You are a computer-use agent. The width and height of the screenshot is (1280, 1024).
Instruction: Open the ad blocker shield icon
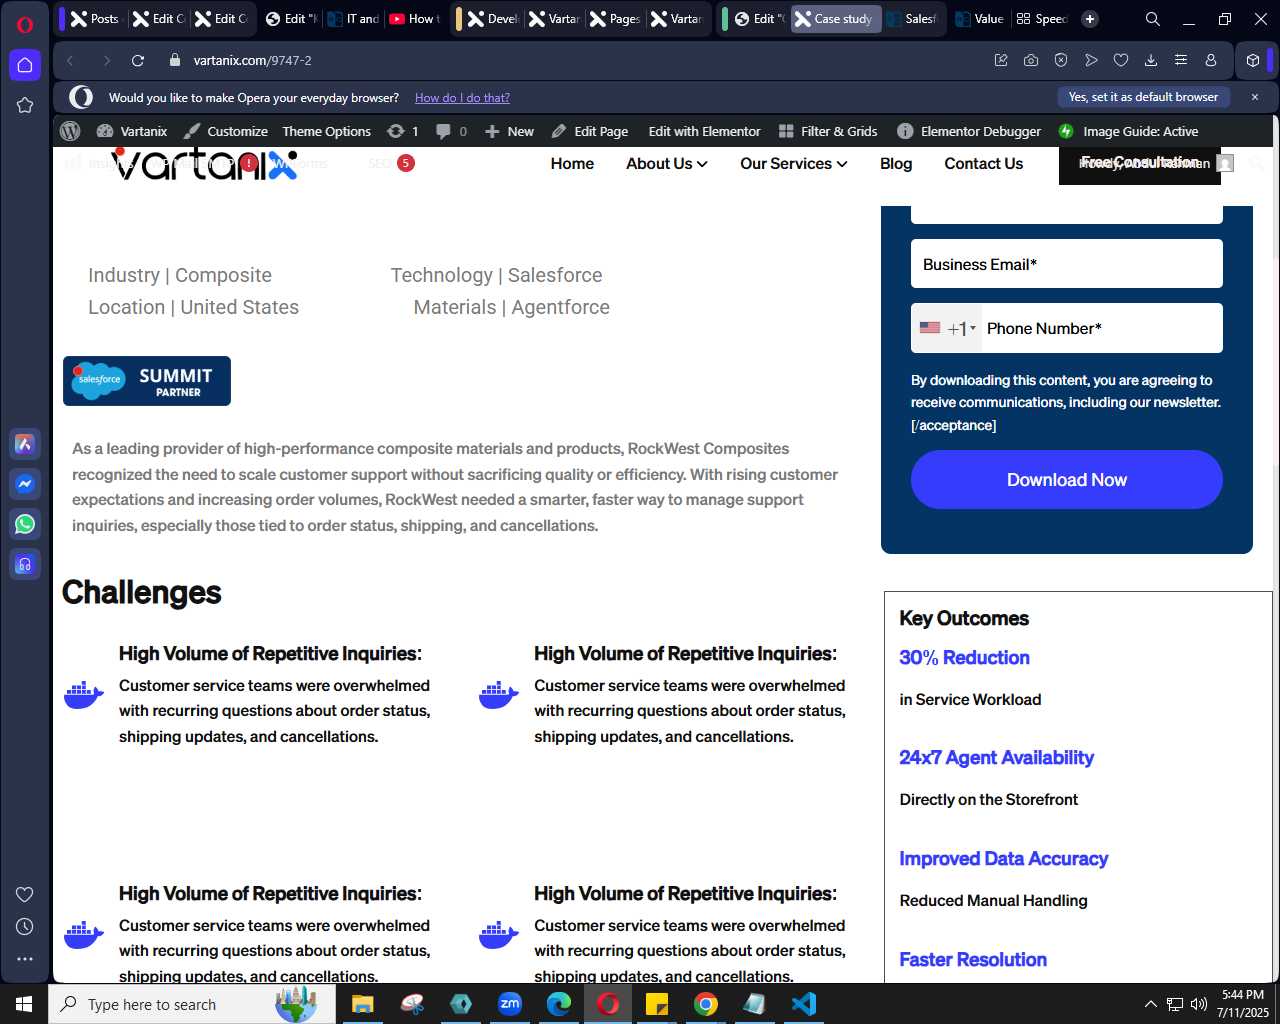1061,60
